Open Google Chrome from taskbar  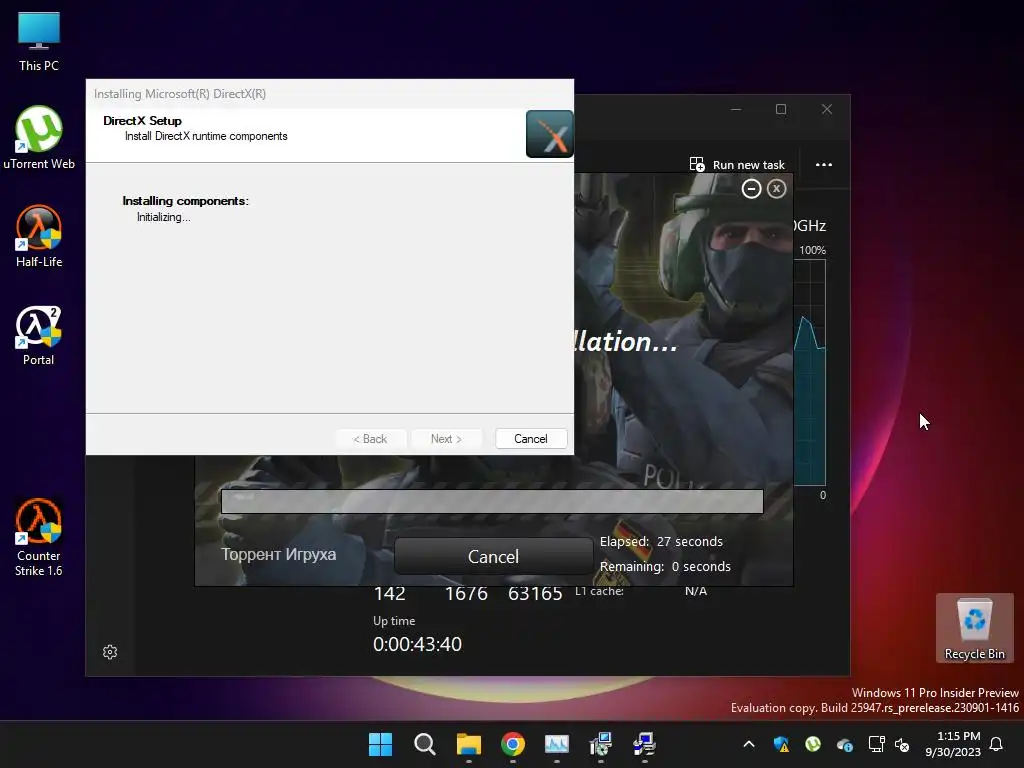(513, 744)
